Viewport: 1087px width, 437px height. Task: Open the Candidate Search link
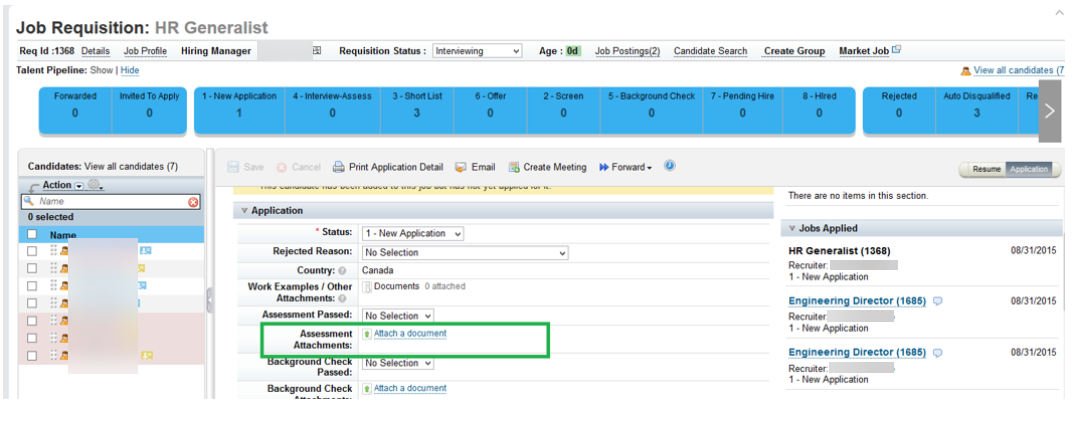pyautogui.click(x=711, y=51)
